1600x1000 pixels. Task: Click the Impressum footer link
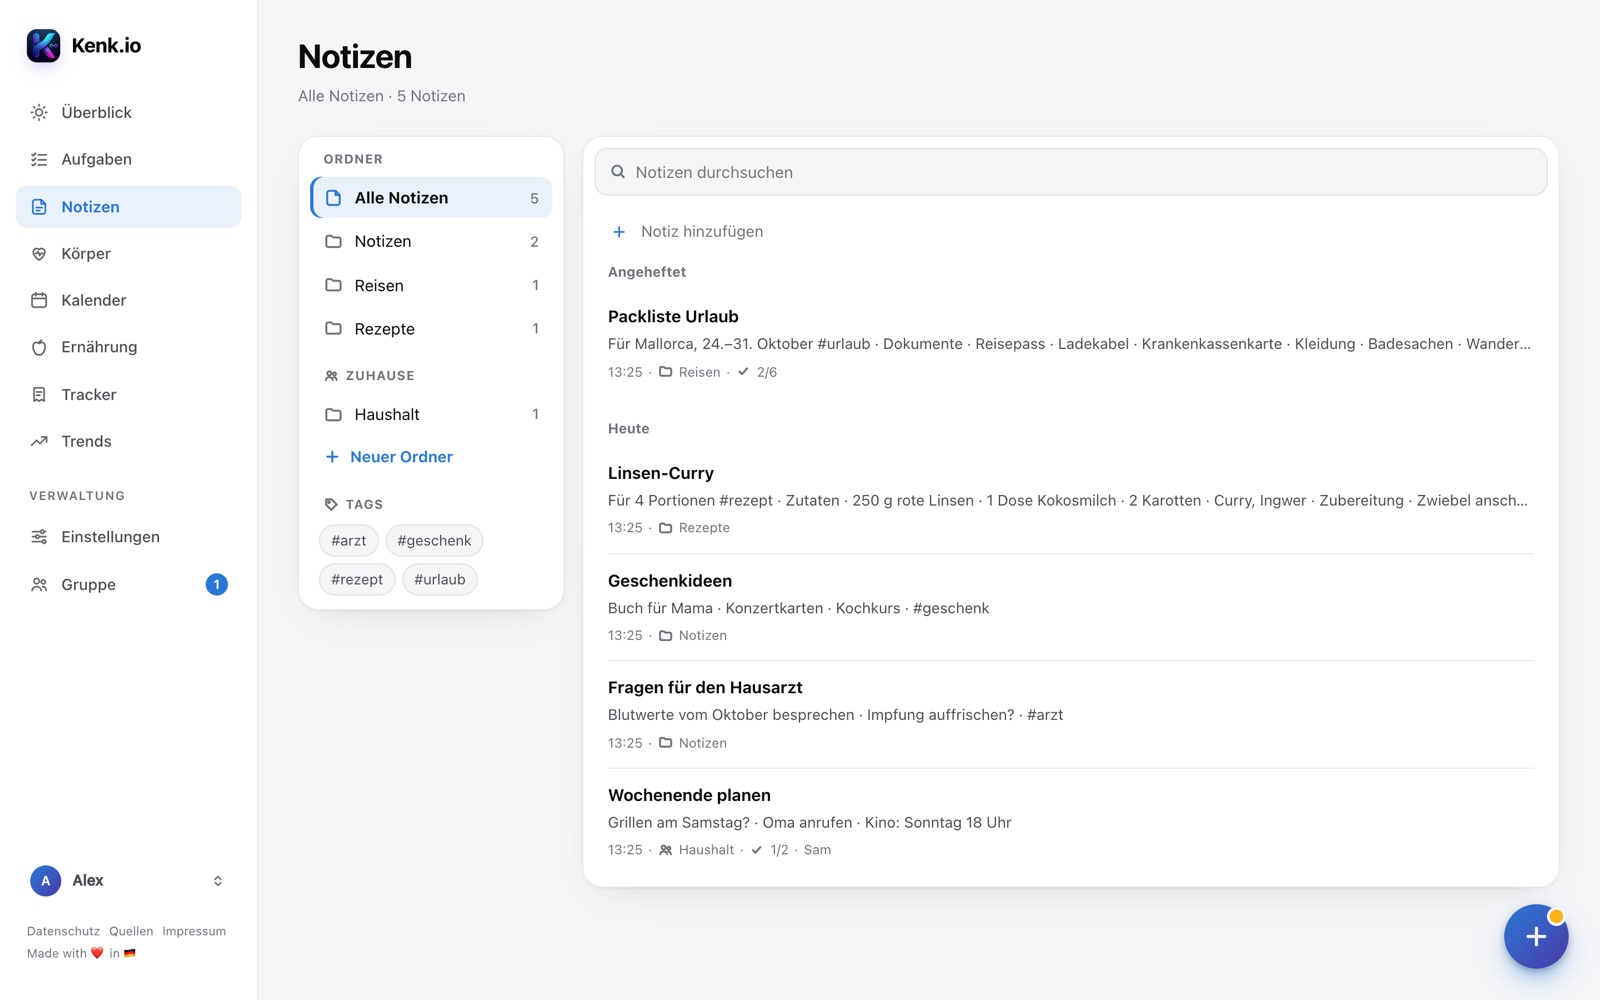194,931
